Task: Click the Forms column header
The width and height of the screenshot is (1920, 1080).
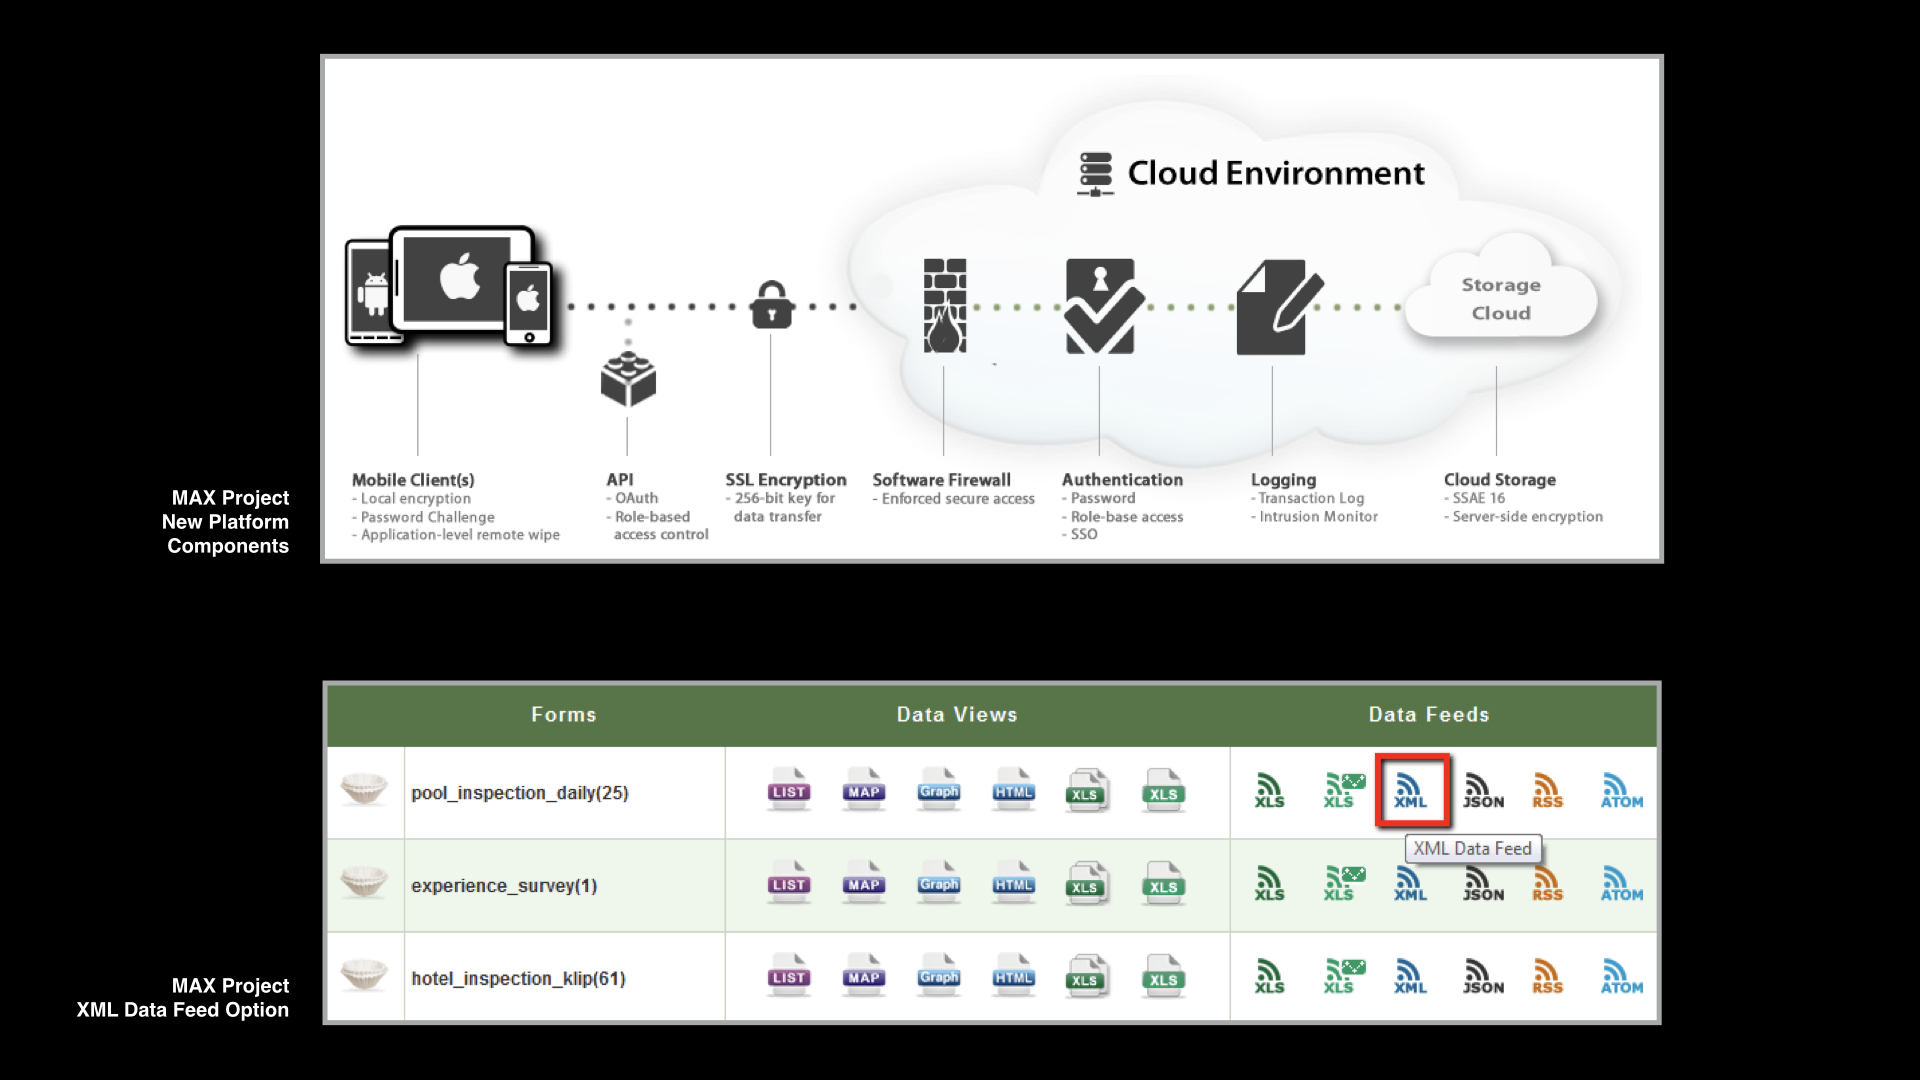Action: pos(564,714)
